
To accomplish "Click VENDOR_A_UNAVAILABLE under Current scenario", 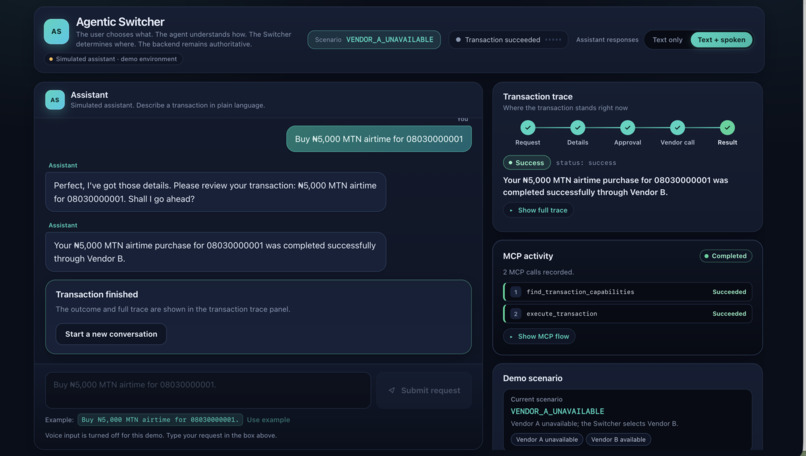I will [x=557, y=411].
